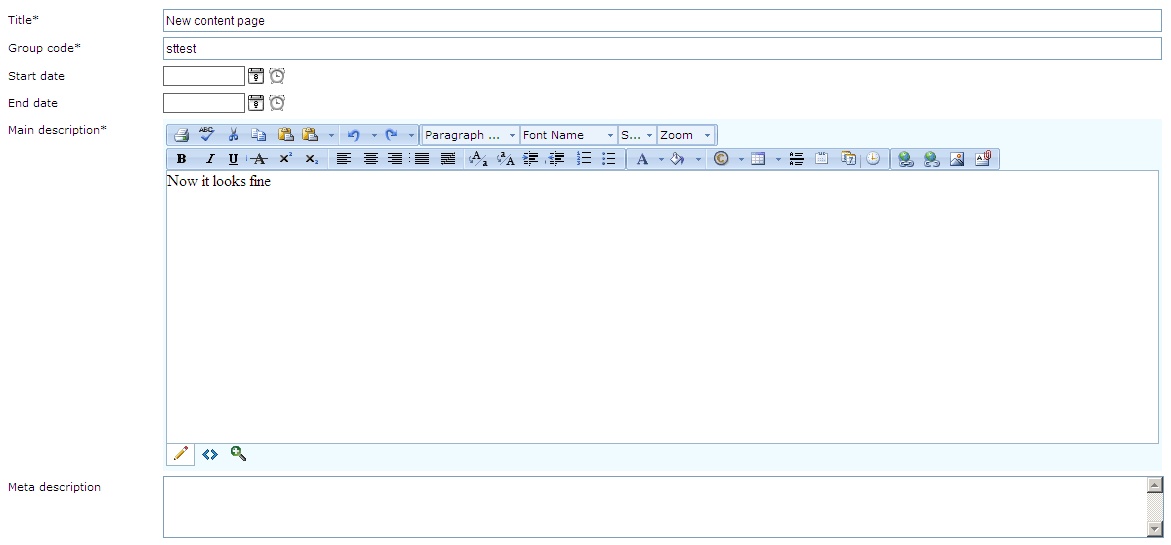The image size is (1171, 545).
Task: Align text left
Action: [x=344, y=158]
